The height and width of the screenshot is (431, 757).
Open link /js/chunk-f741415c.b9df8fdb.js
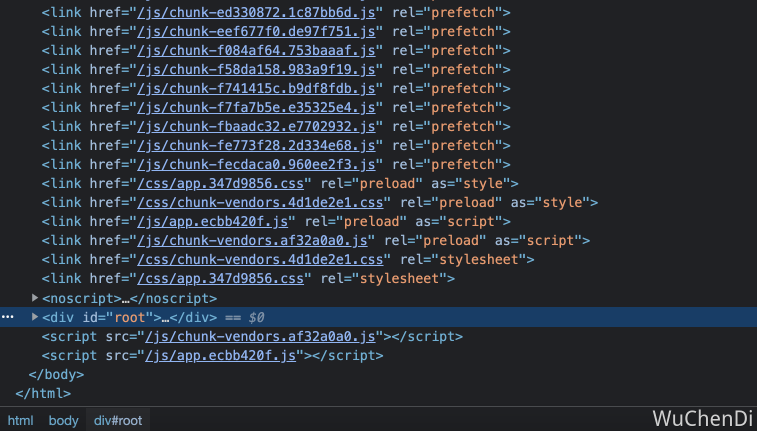[256, 88]
